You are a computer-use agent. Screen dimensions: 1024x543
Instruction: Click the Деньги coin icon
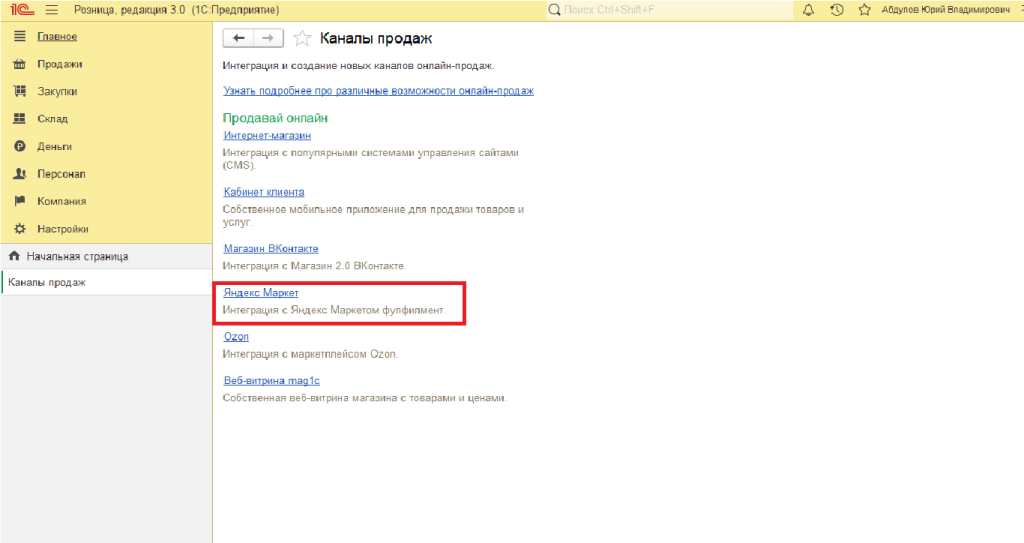20,146
